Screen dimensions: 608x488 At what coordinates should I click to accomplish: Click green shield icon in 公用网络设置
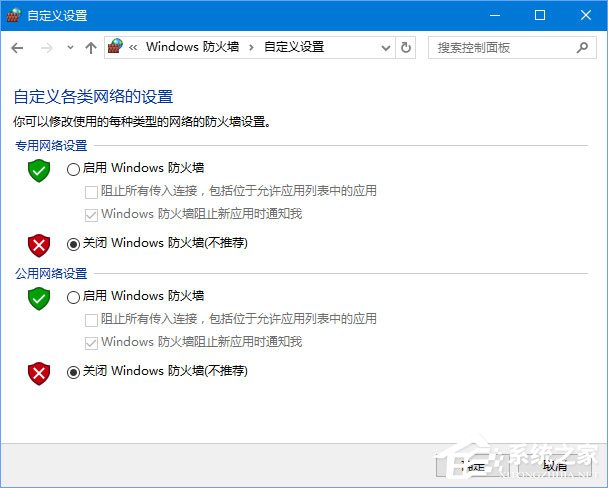point(39,298)
